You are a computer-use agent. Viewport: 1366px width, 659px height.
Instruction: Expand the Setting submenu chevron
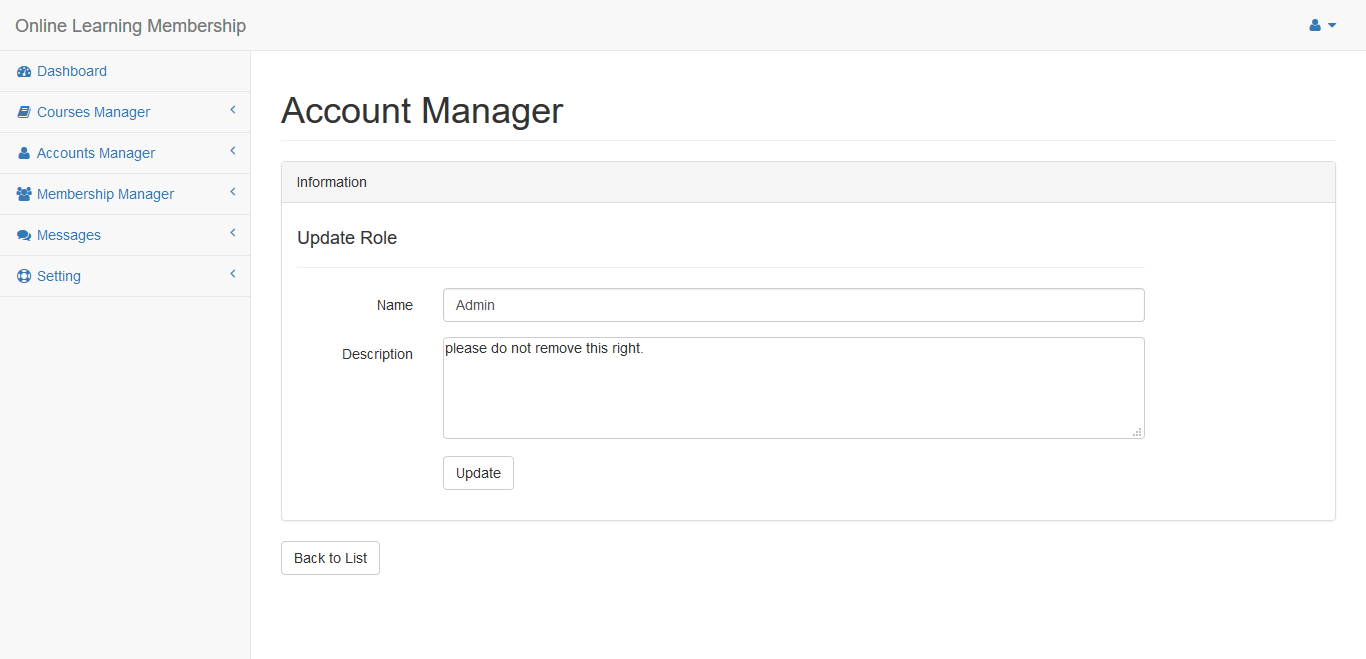point(232,274)
